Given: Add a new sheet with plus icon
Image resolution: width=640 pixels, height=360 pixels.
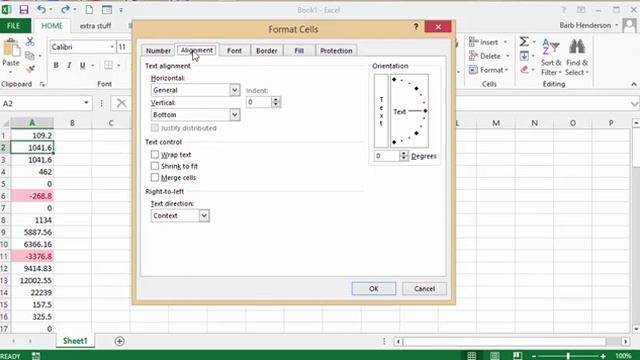Looking at the screenshot, I should coord(120,341).
